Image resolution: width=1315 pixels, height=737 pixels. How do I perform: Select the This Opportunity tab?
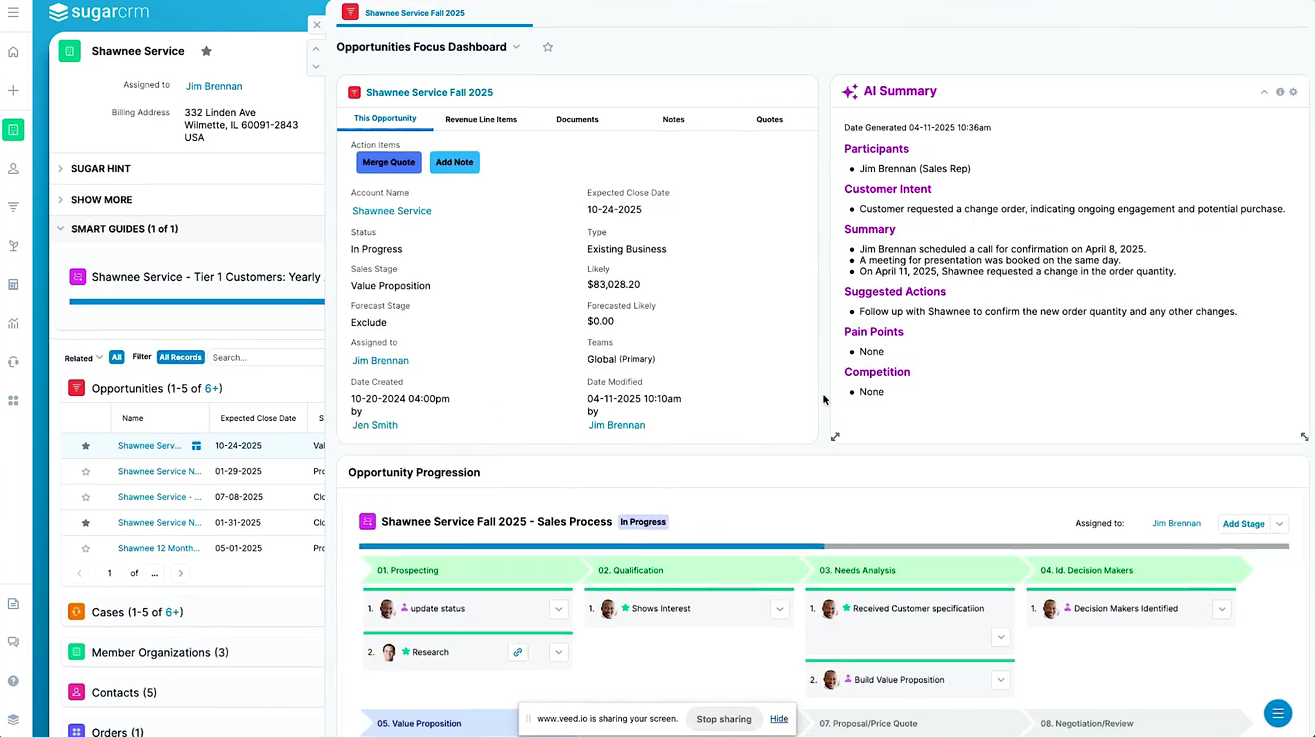[x=385, y=118]
